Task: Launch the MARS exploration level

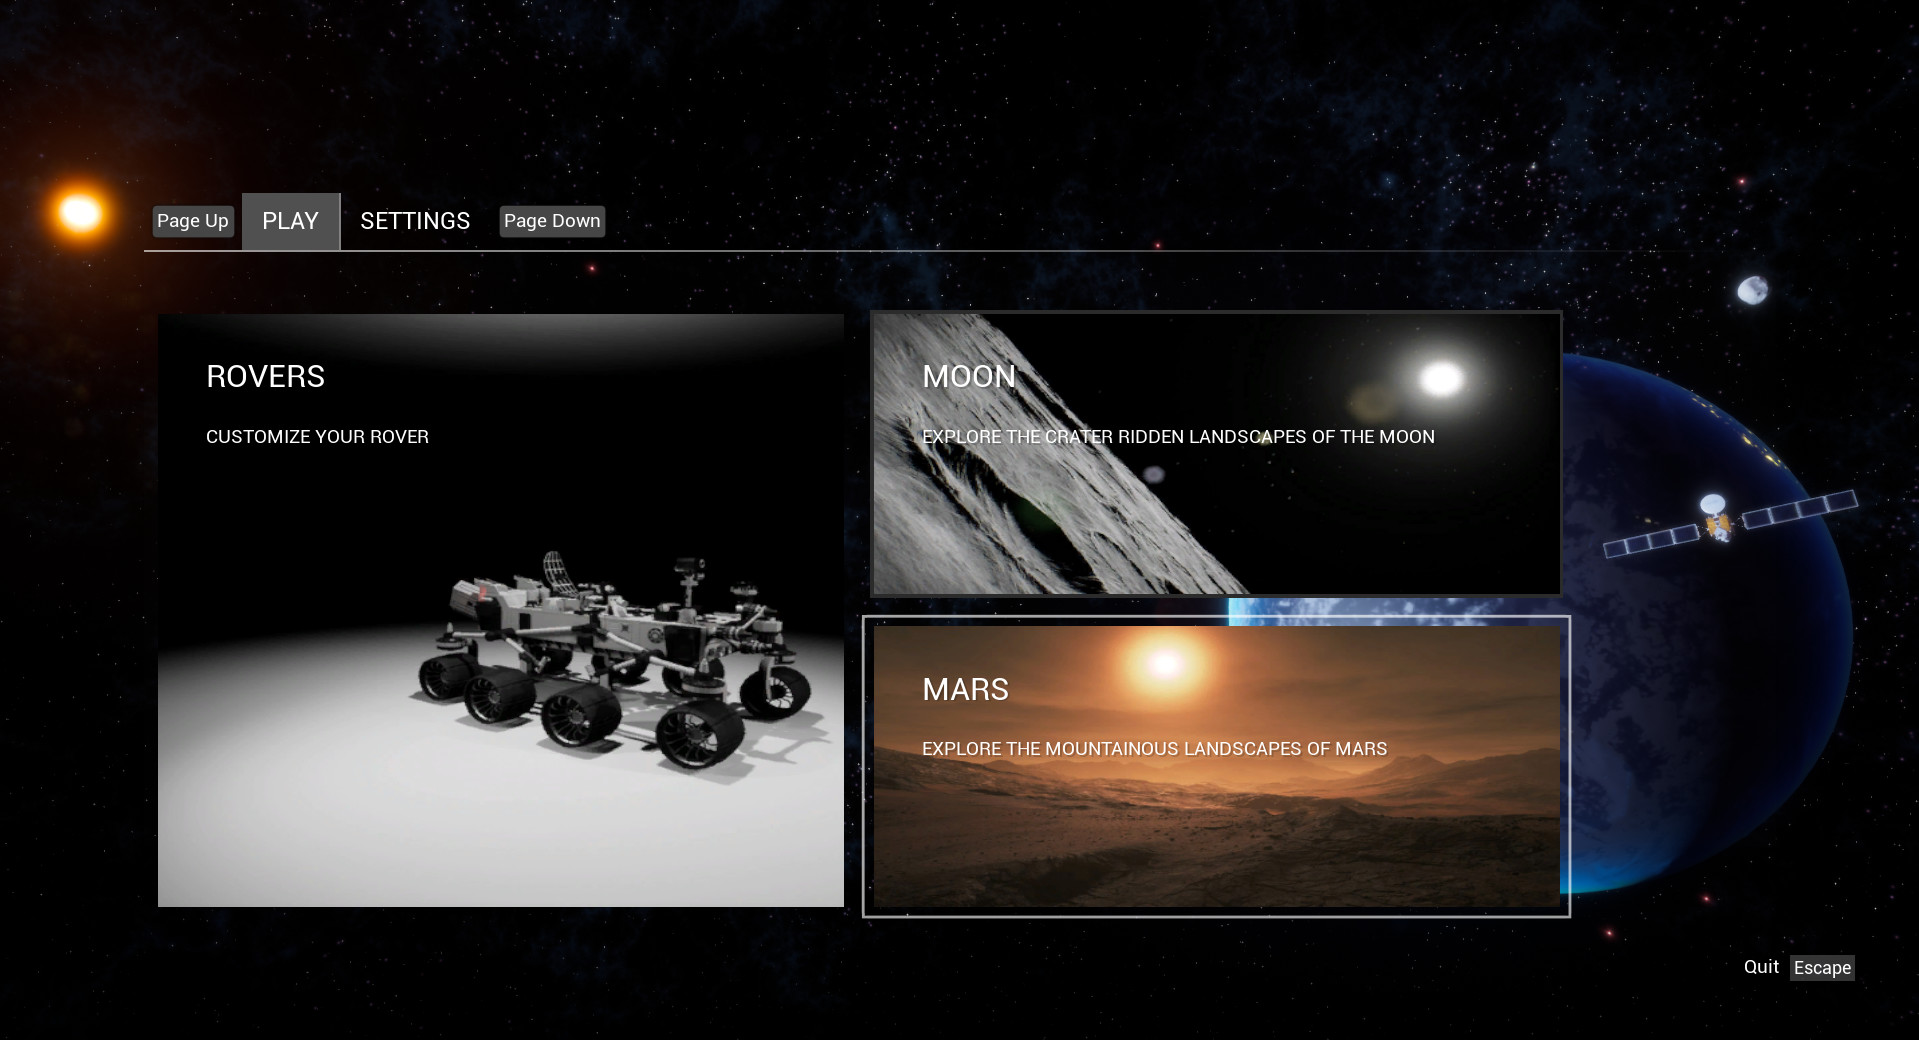Action: [x=1215, y=765]
